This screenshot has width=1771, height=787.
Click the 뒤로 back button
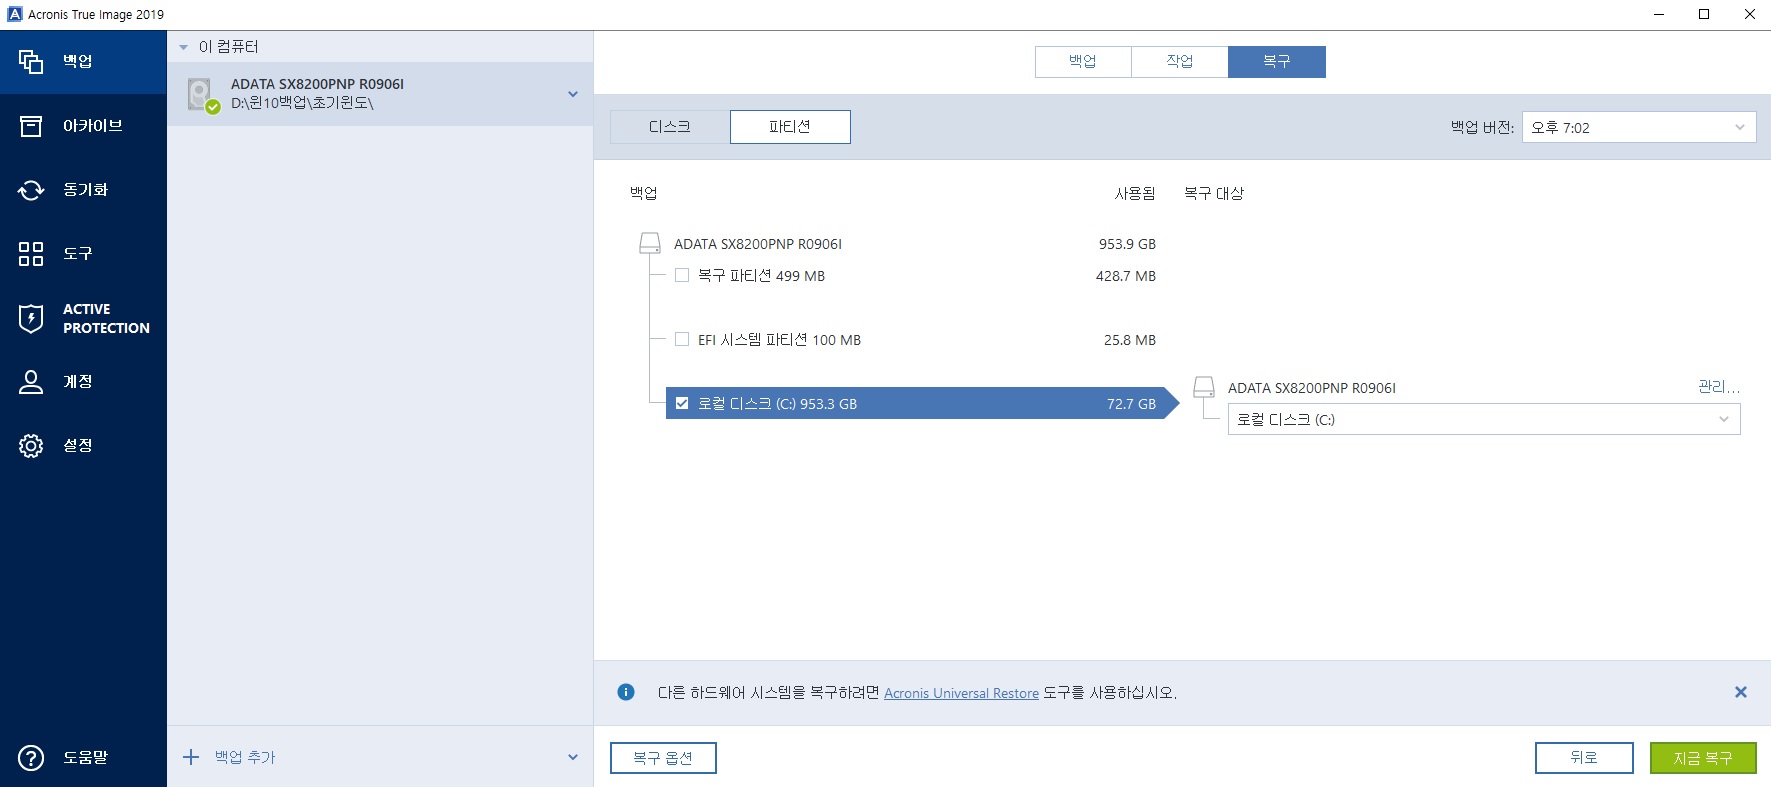[1584, 758]
